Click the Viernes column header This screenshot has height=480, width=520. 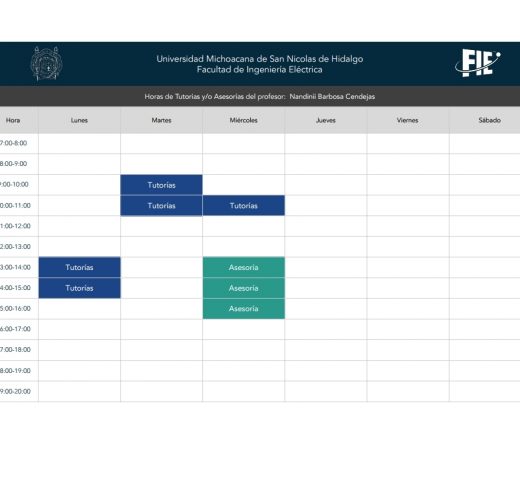(408, 120)
